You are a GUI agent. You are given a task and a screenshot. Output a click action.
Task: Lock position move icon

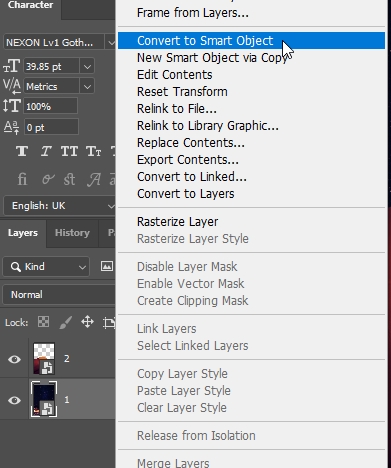[87, 322]
